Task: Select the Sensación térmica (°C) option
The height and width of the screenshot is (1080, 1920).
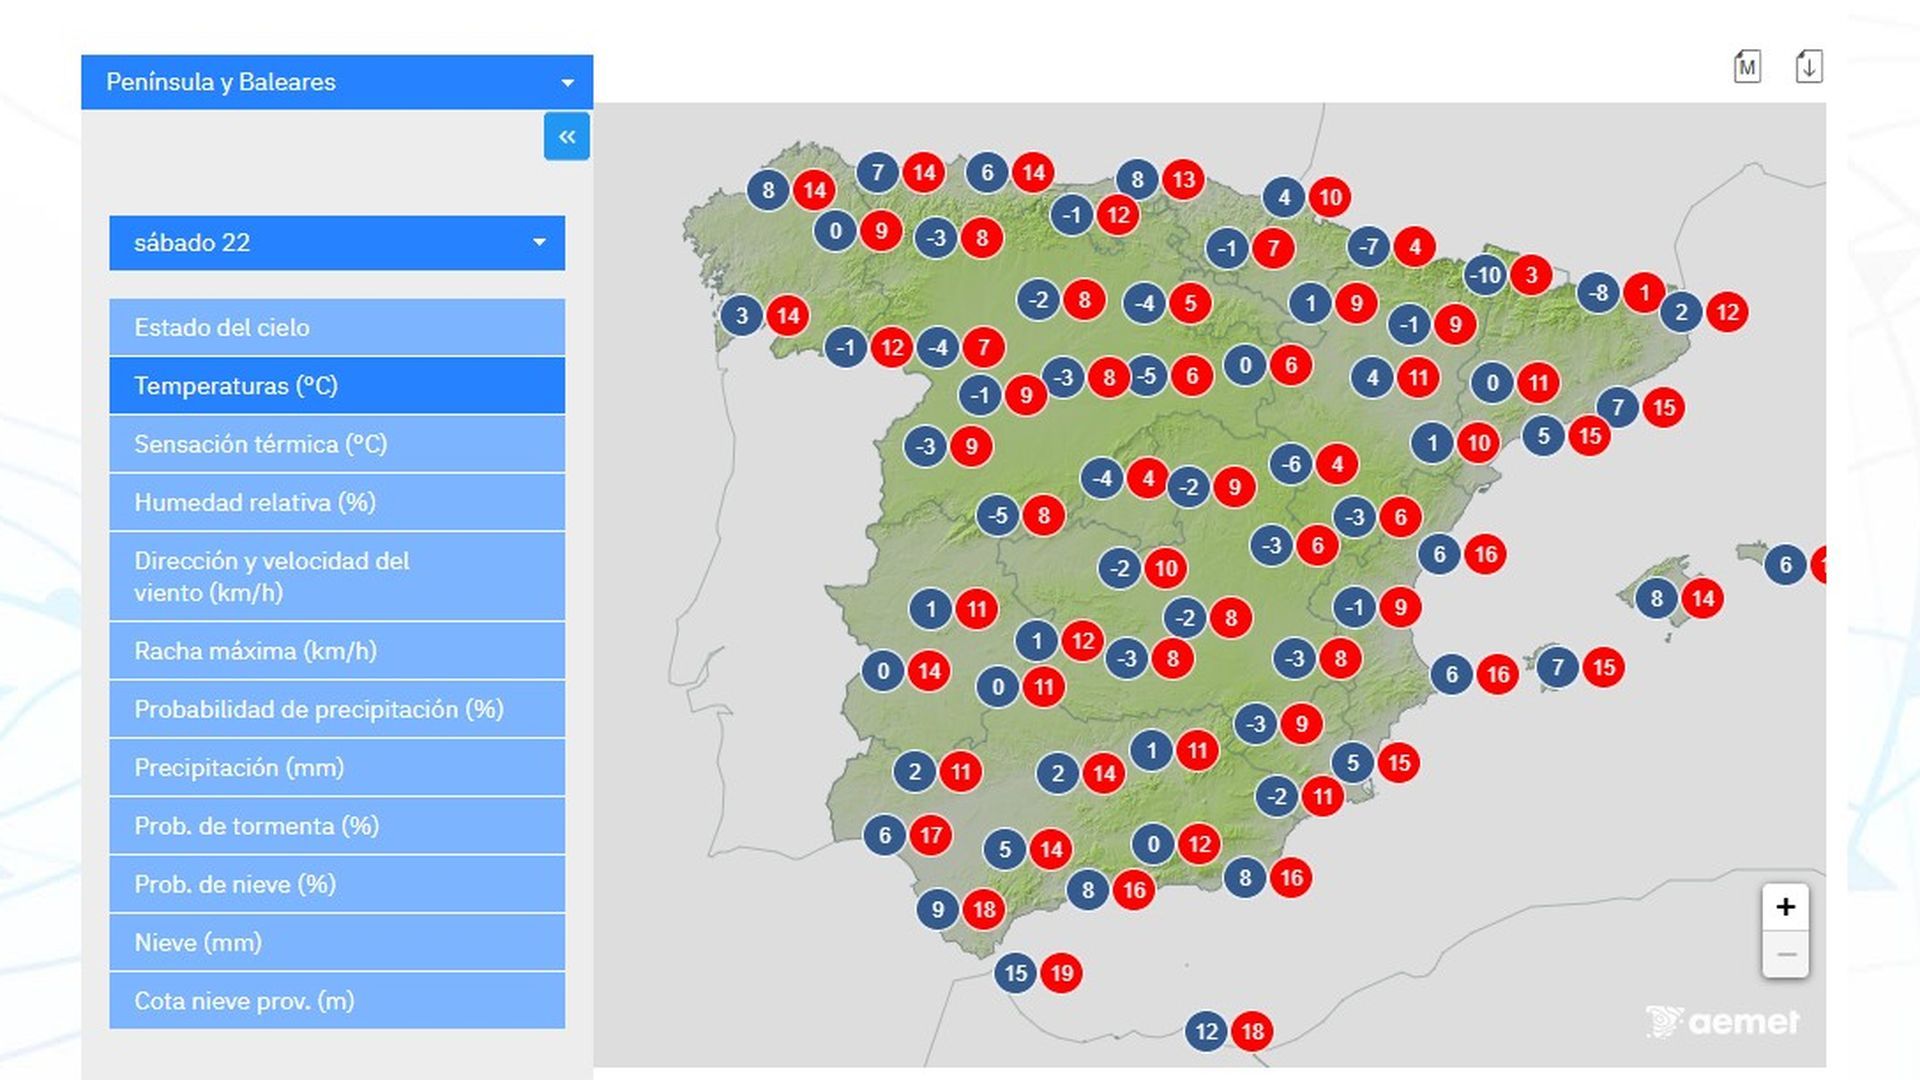Action: click(336, 444)
